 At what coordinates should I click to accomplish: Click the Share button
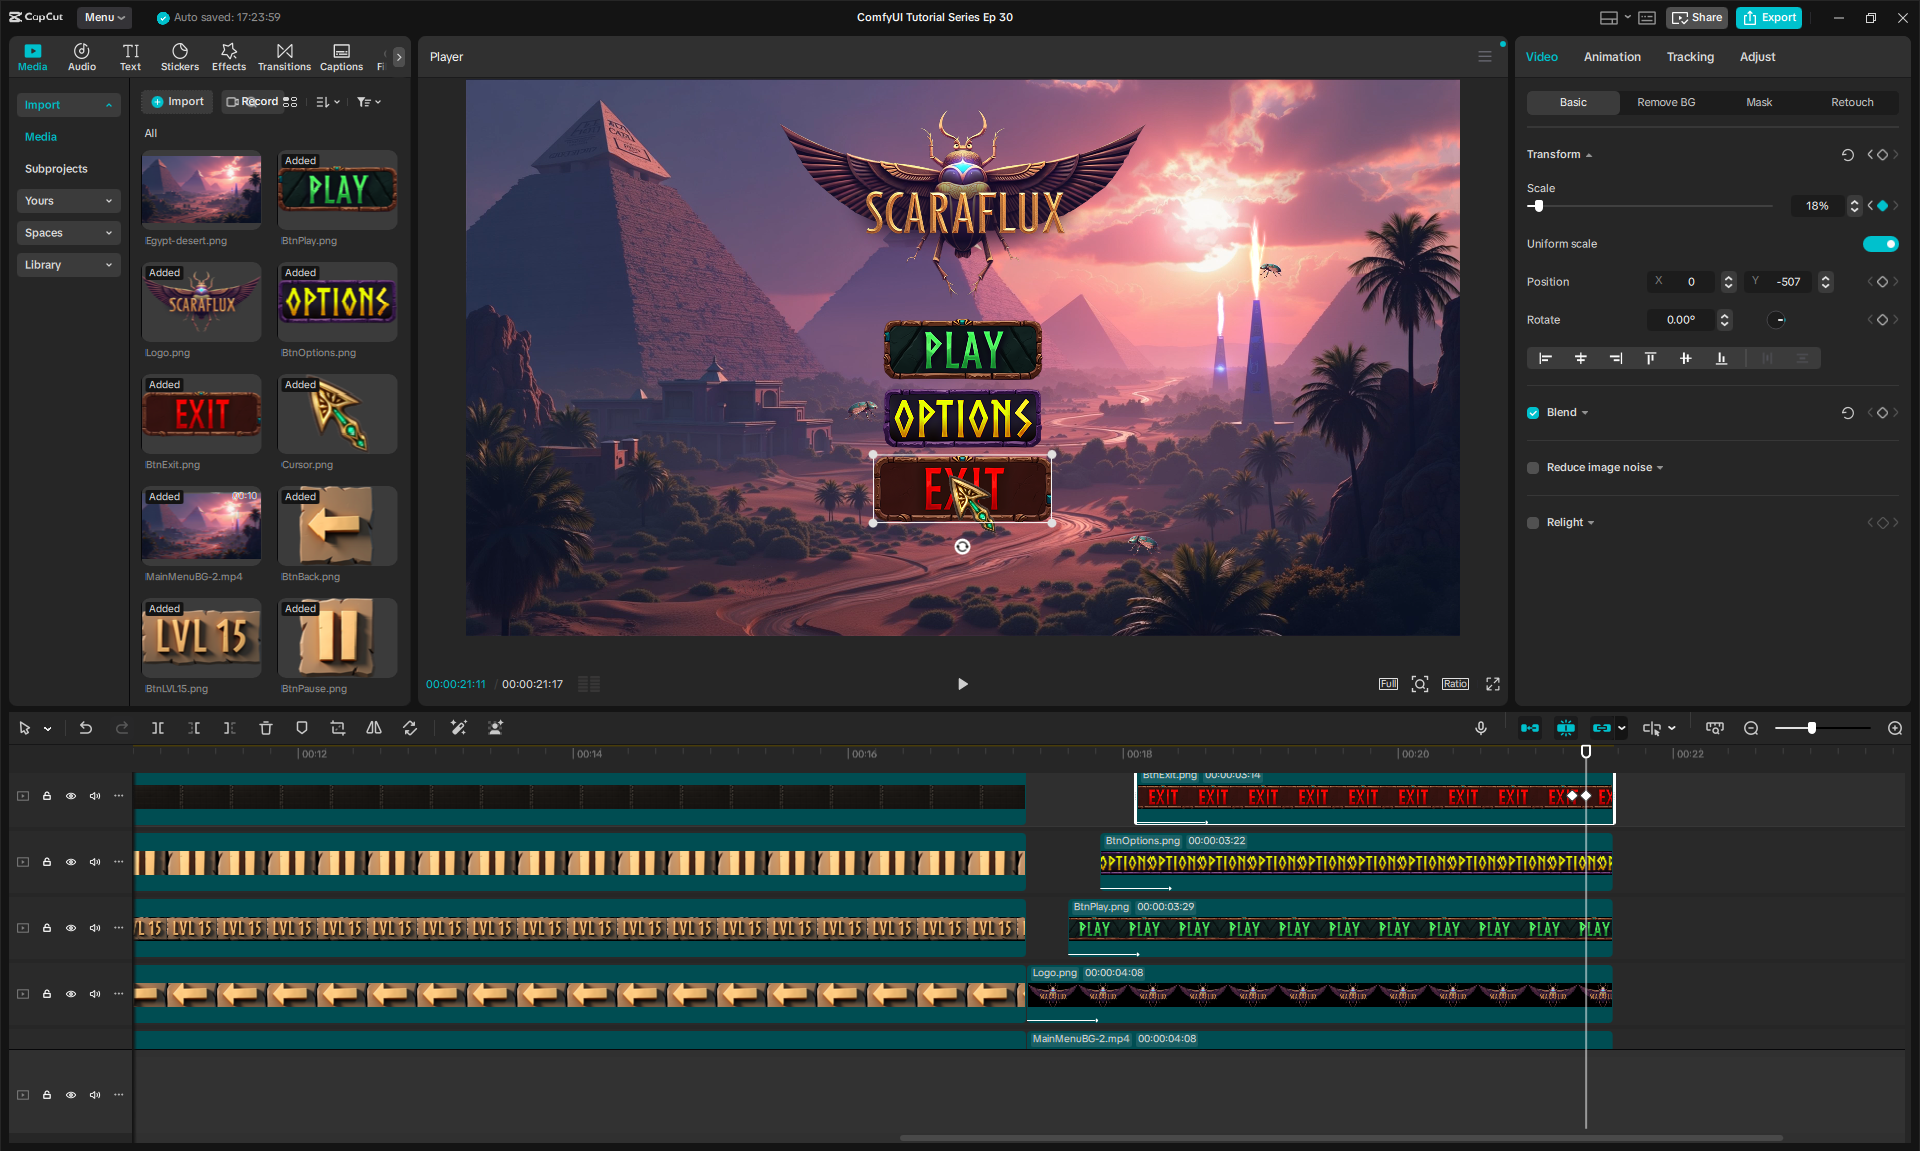coord(1697,17)
